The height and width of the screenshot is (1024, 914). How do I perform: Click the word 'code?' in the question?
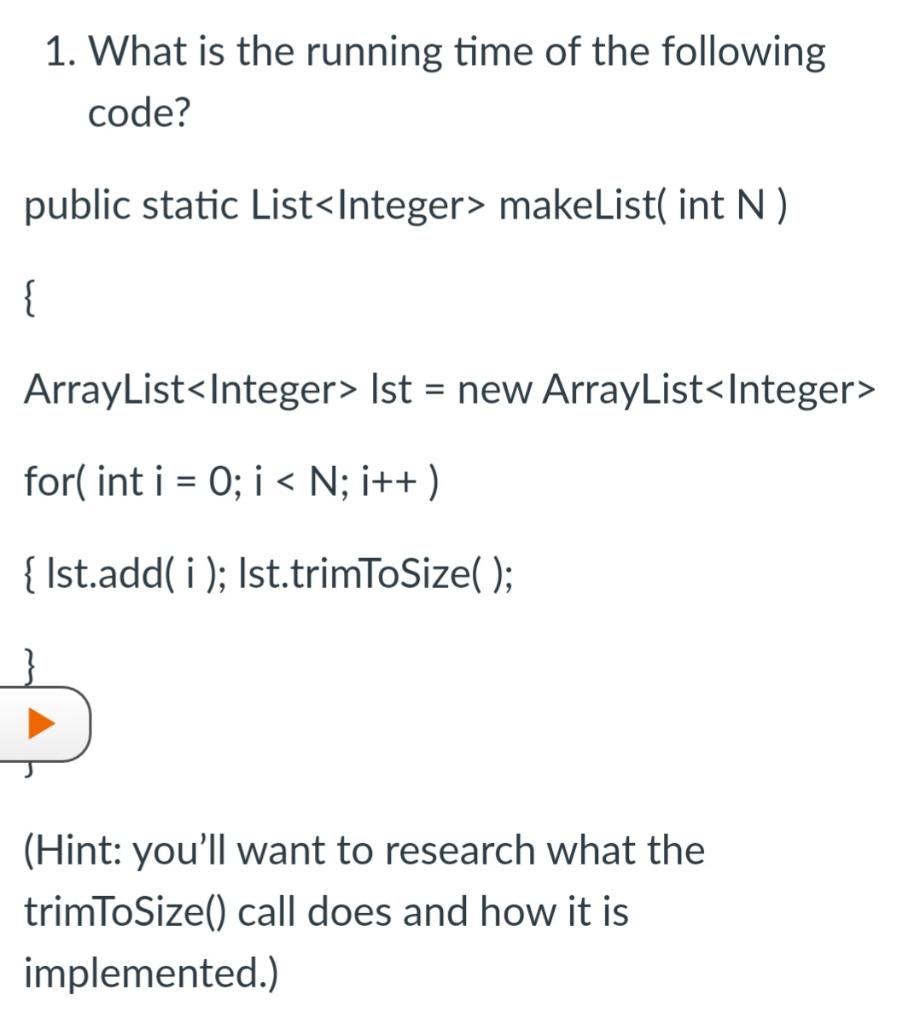click(x=142, y=113)
